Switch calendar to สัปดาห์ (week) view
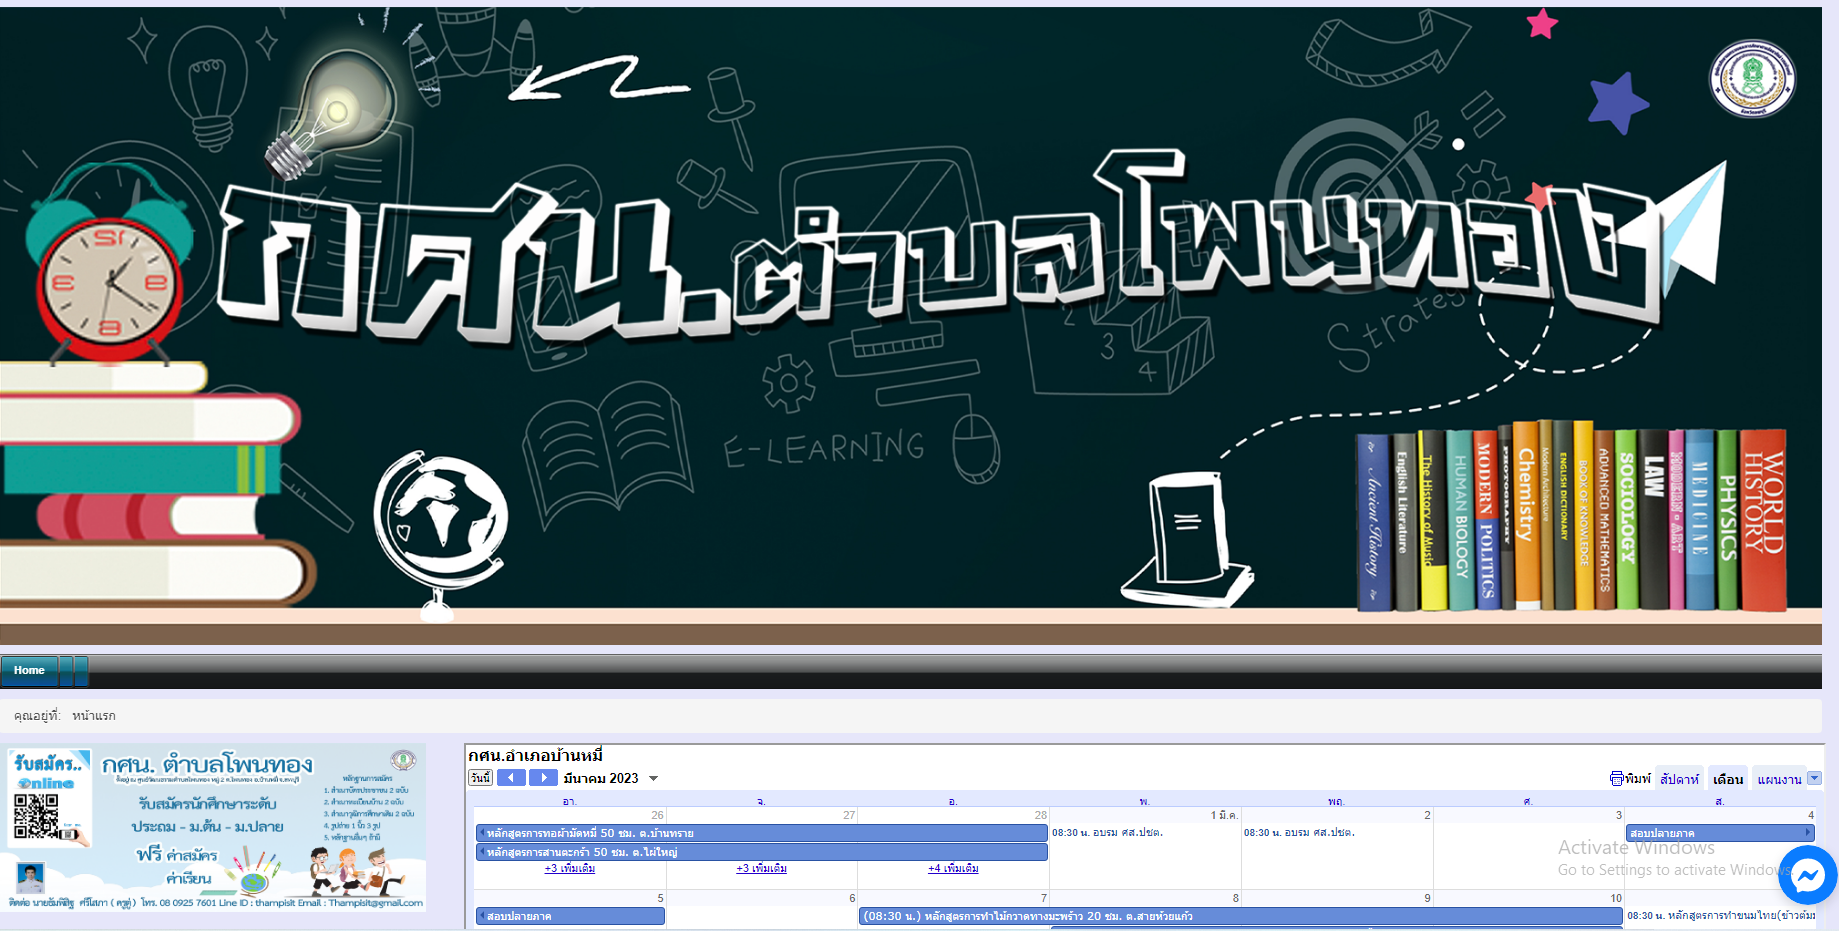Screen dimensions: 1839x931 pyautogui.click(x=1679, y=779)
